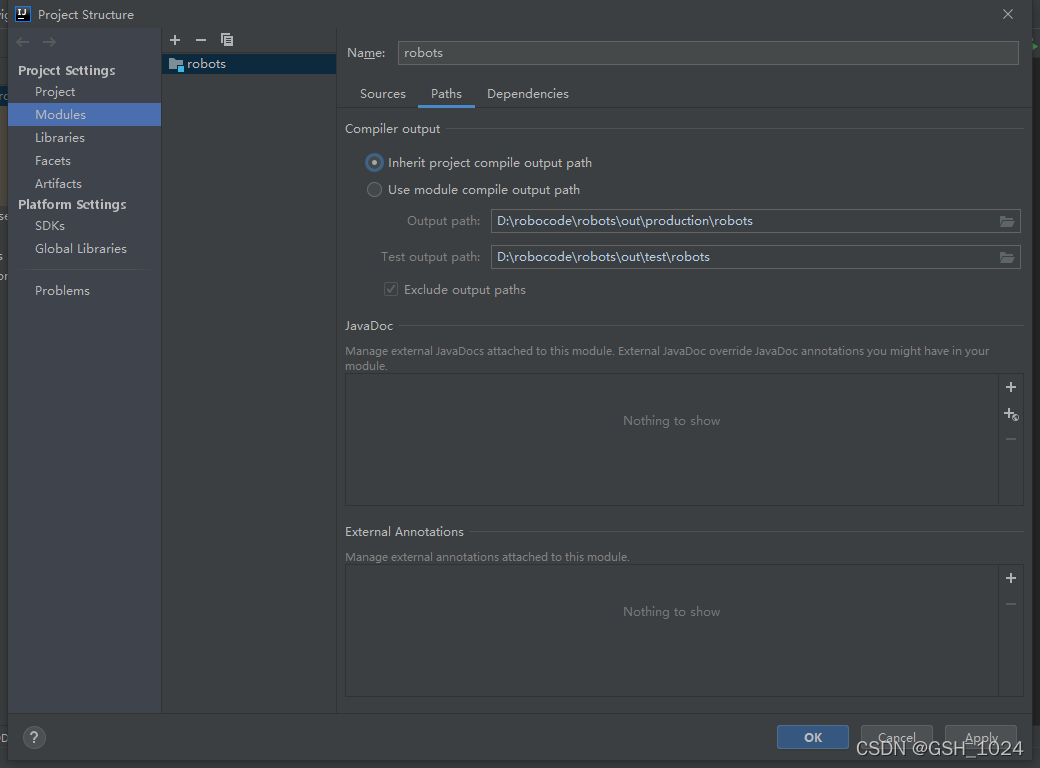Click the module Name input field

(x=708, y=53)
